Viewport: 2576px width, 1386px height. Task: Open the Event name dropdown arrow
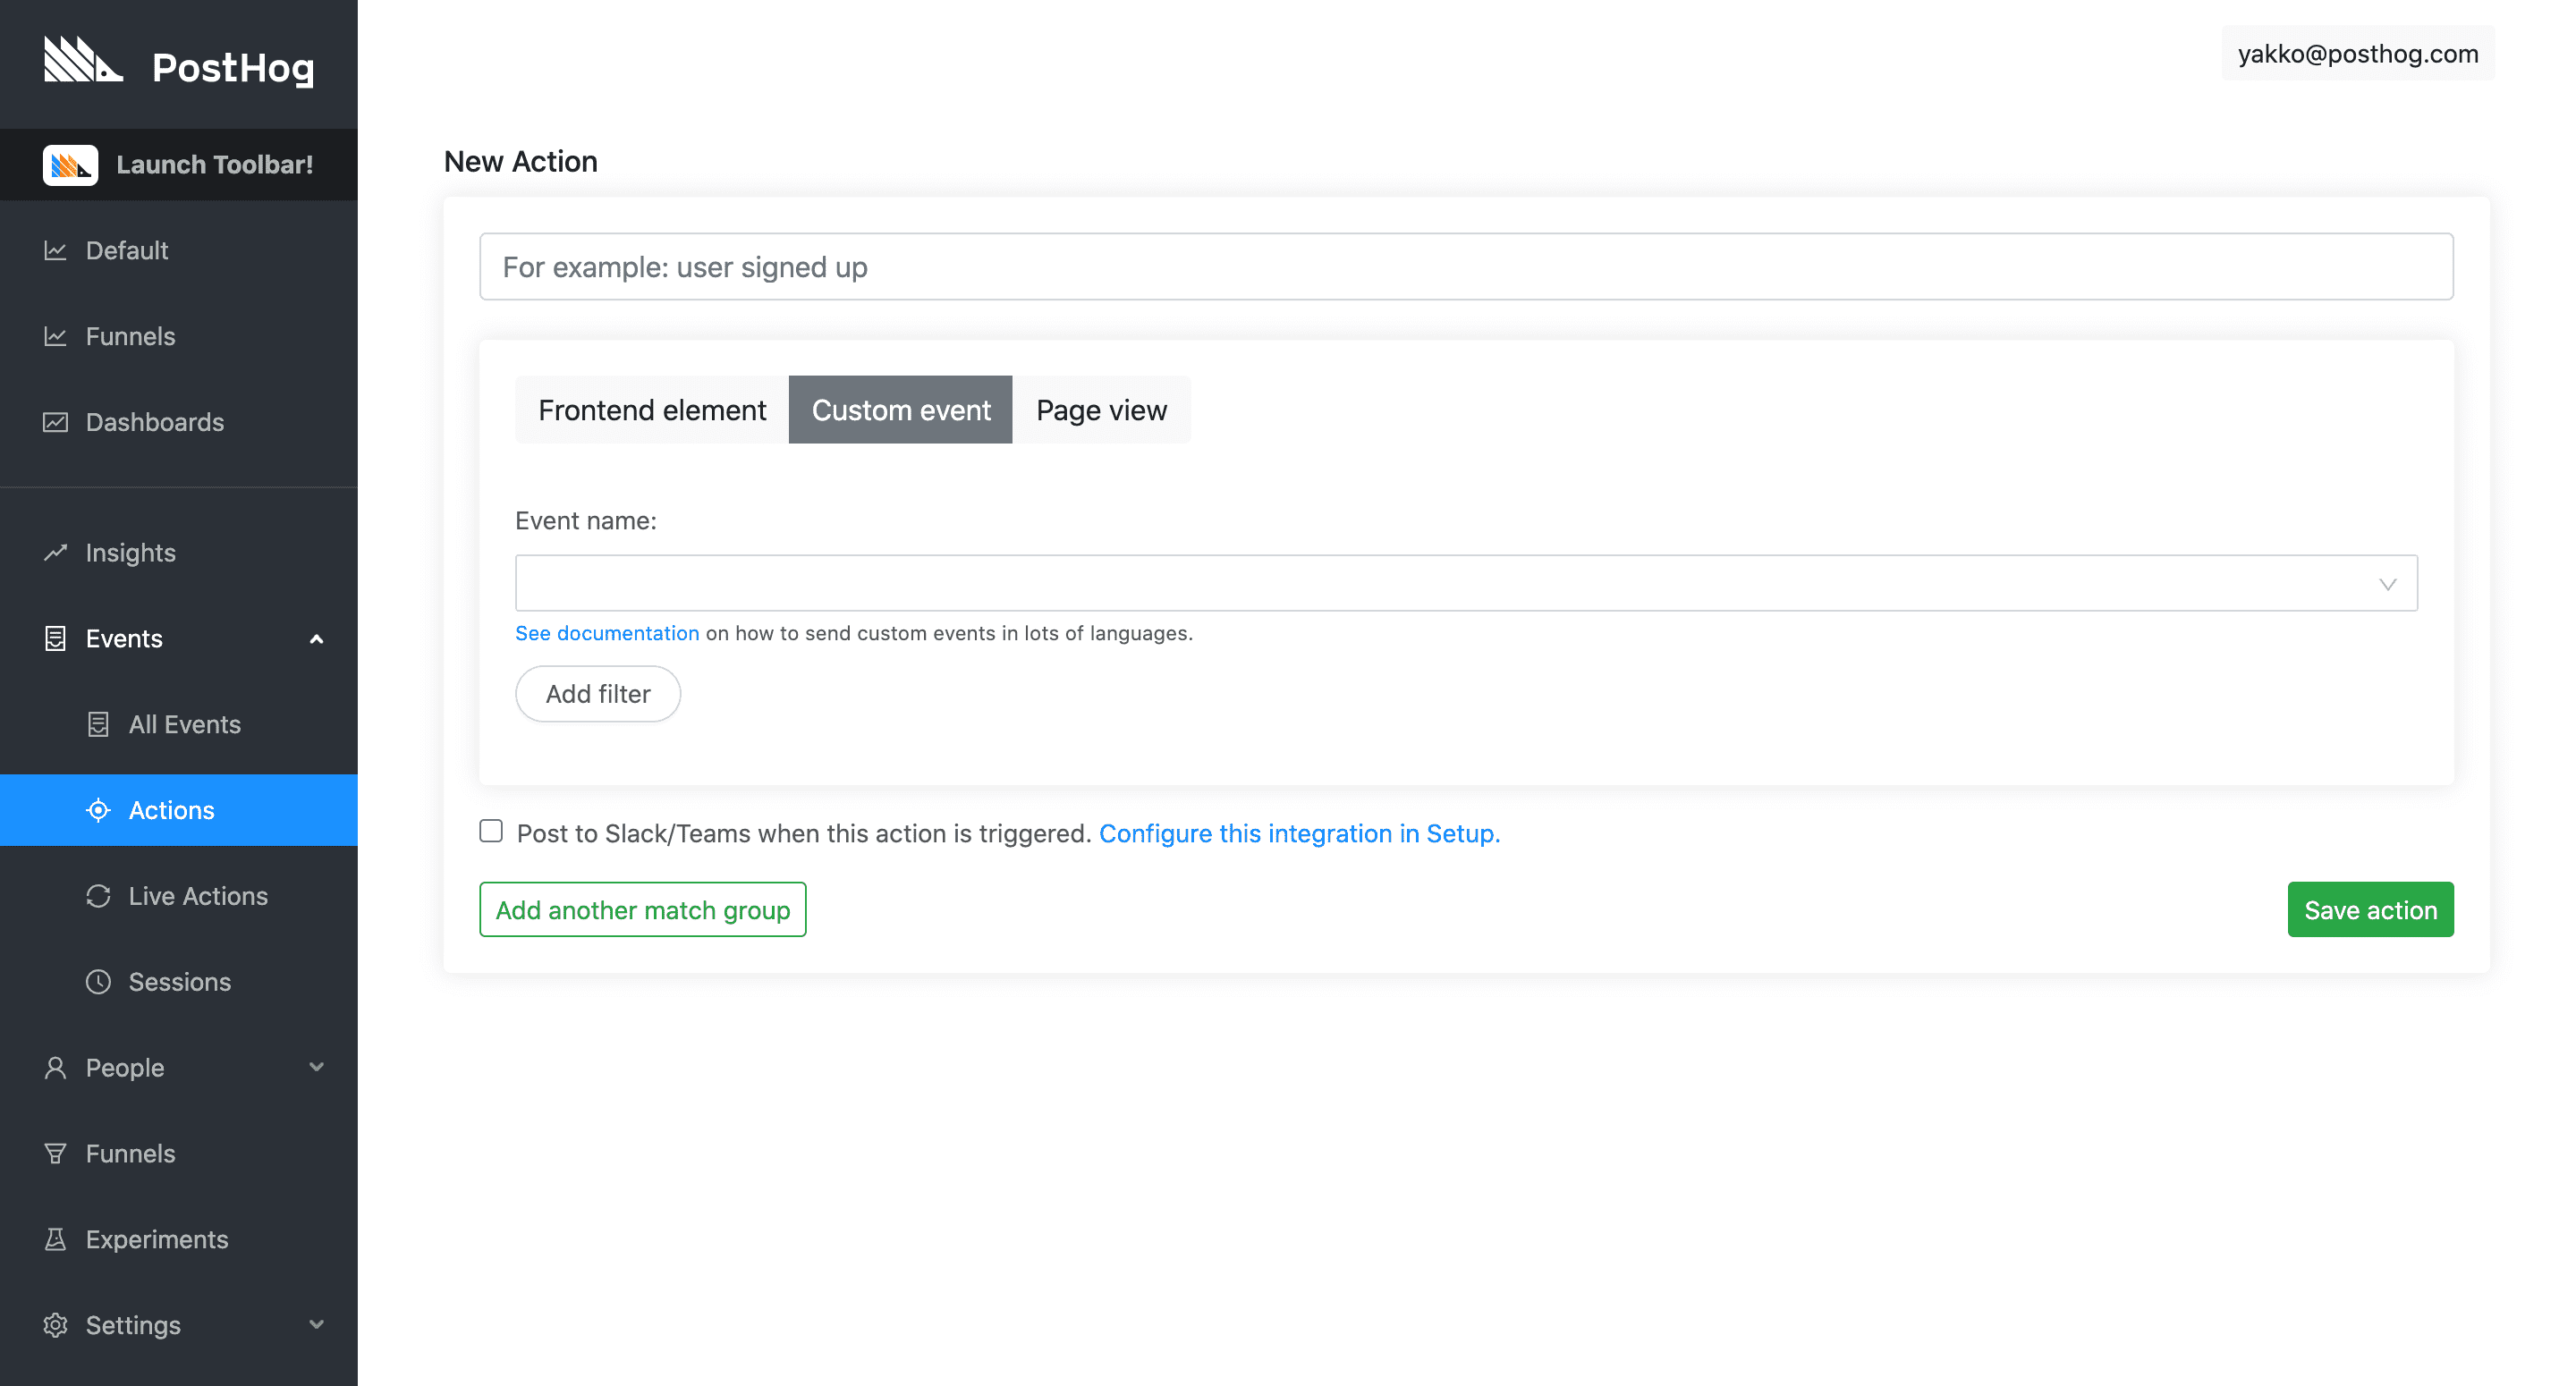point(2388,584)
